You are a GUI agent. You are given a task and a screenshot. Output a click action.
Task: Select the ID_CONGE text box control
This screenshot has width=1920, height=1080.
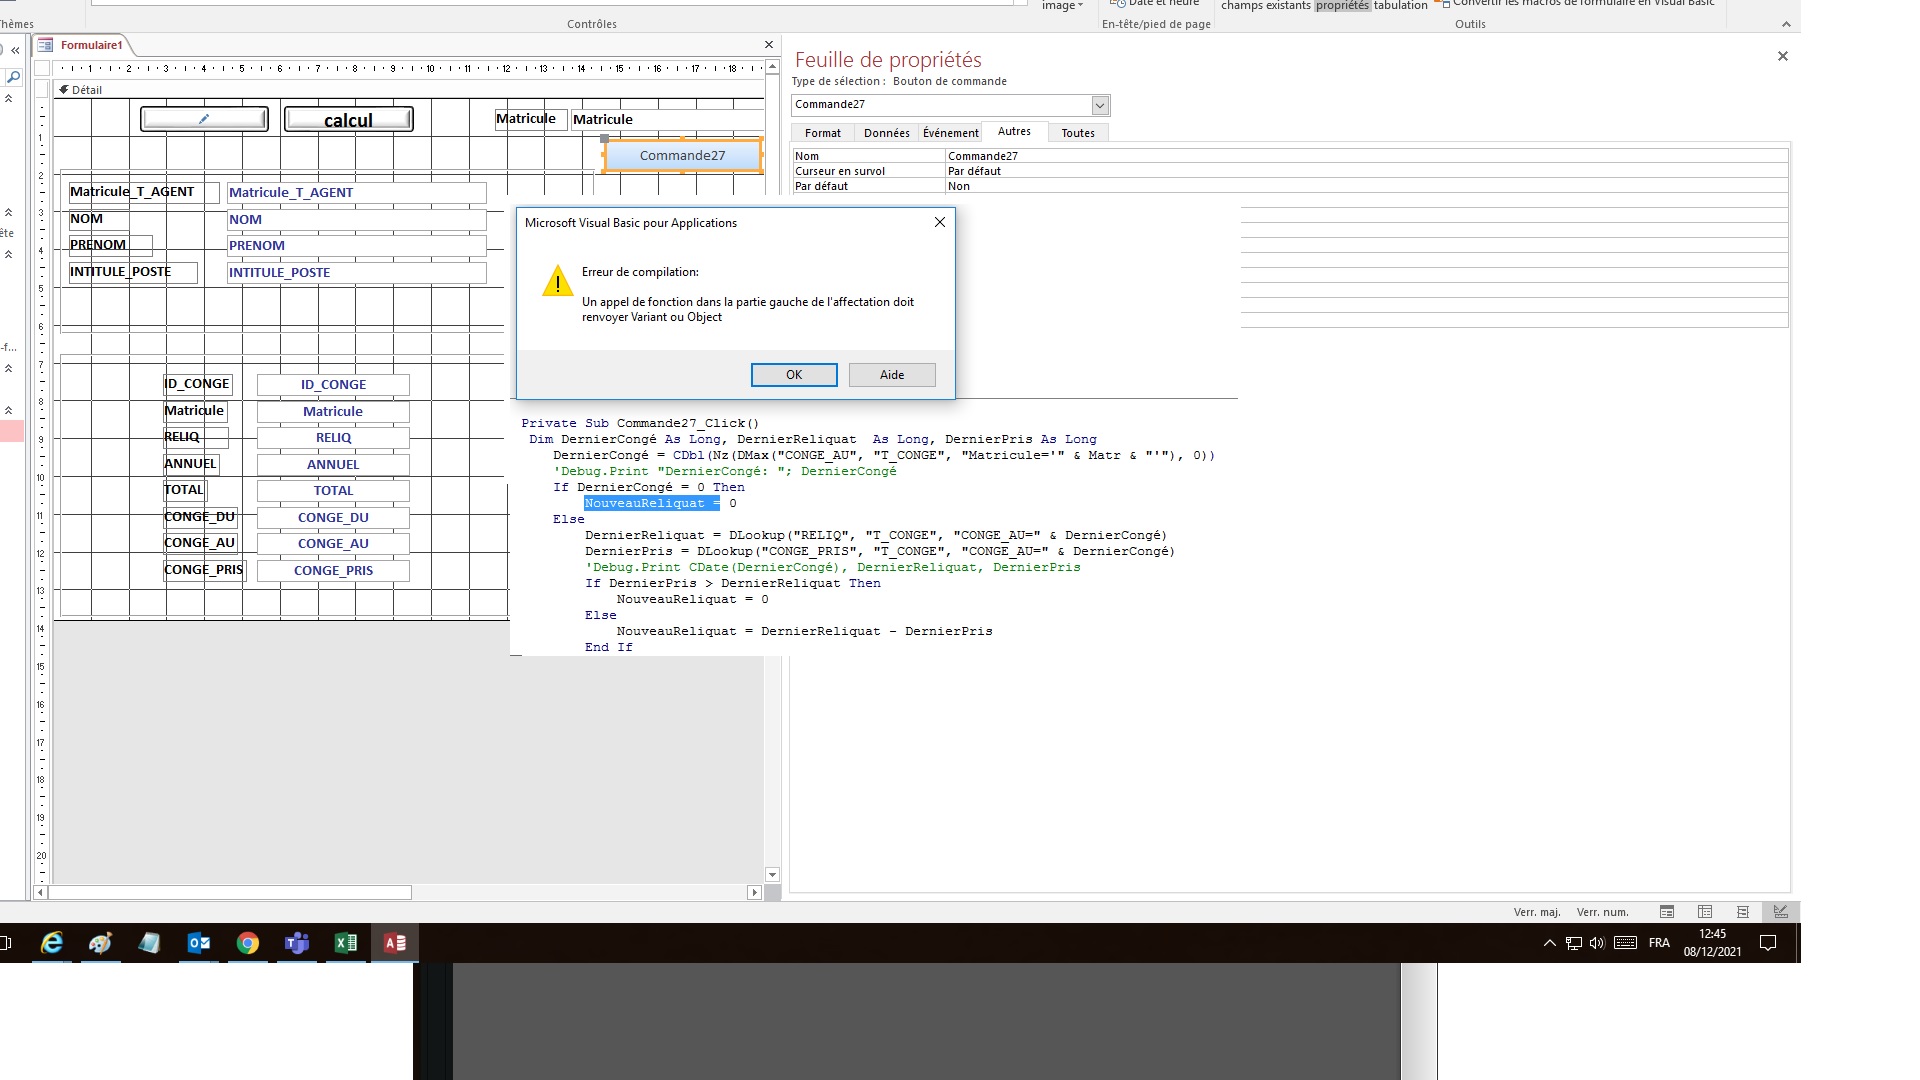(x=333, y=385)
